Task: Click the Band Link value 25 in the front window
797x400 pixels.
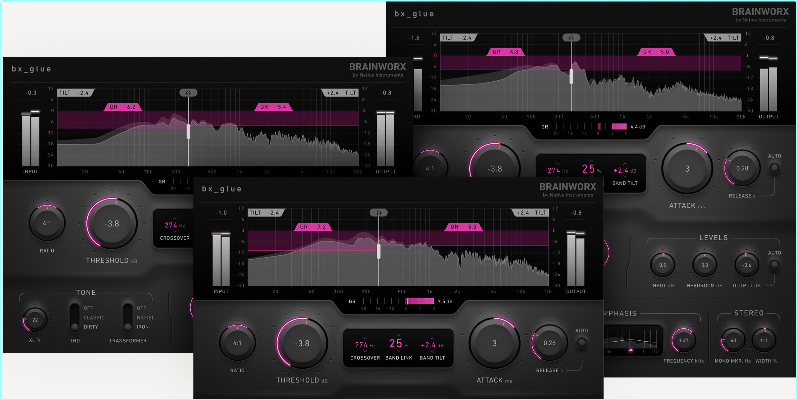Action: [396, 344]
